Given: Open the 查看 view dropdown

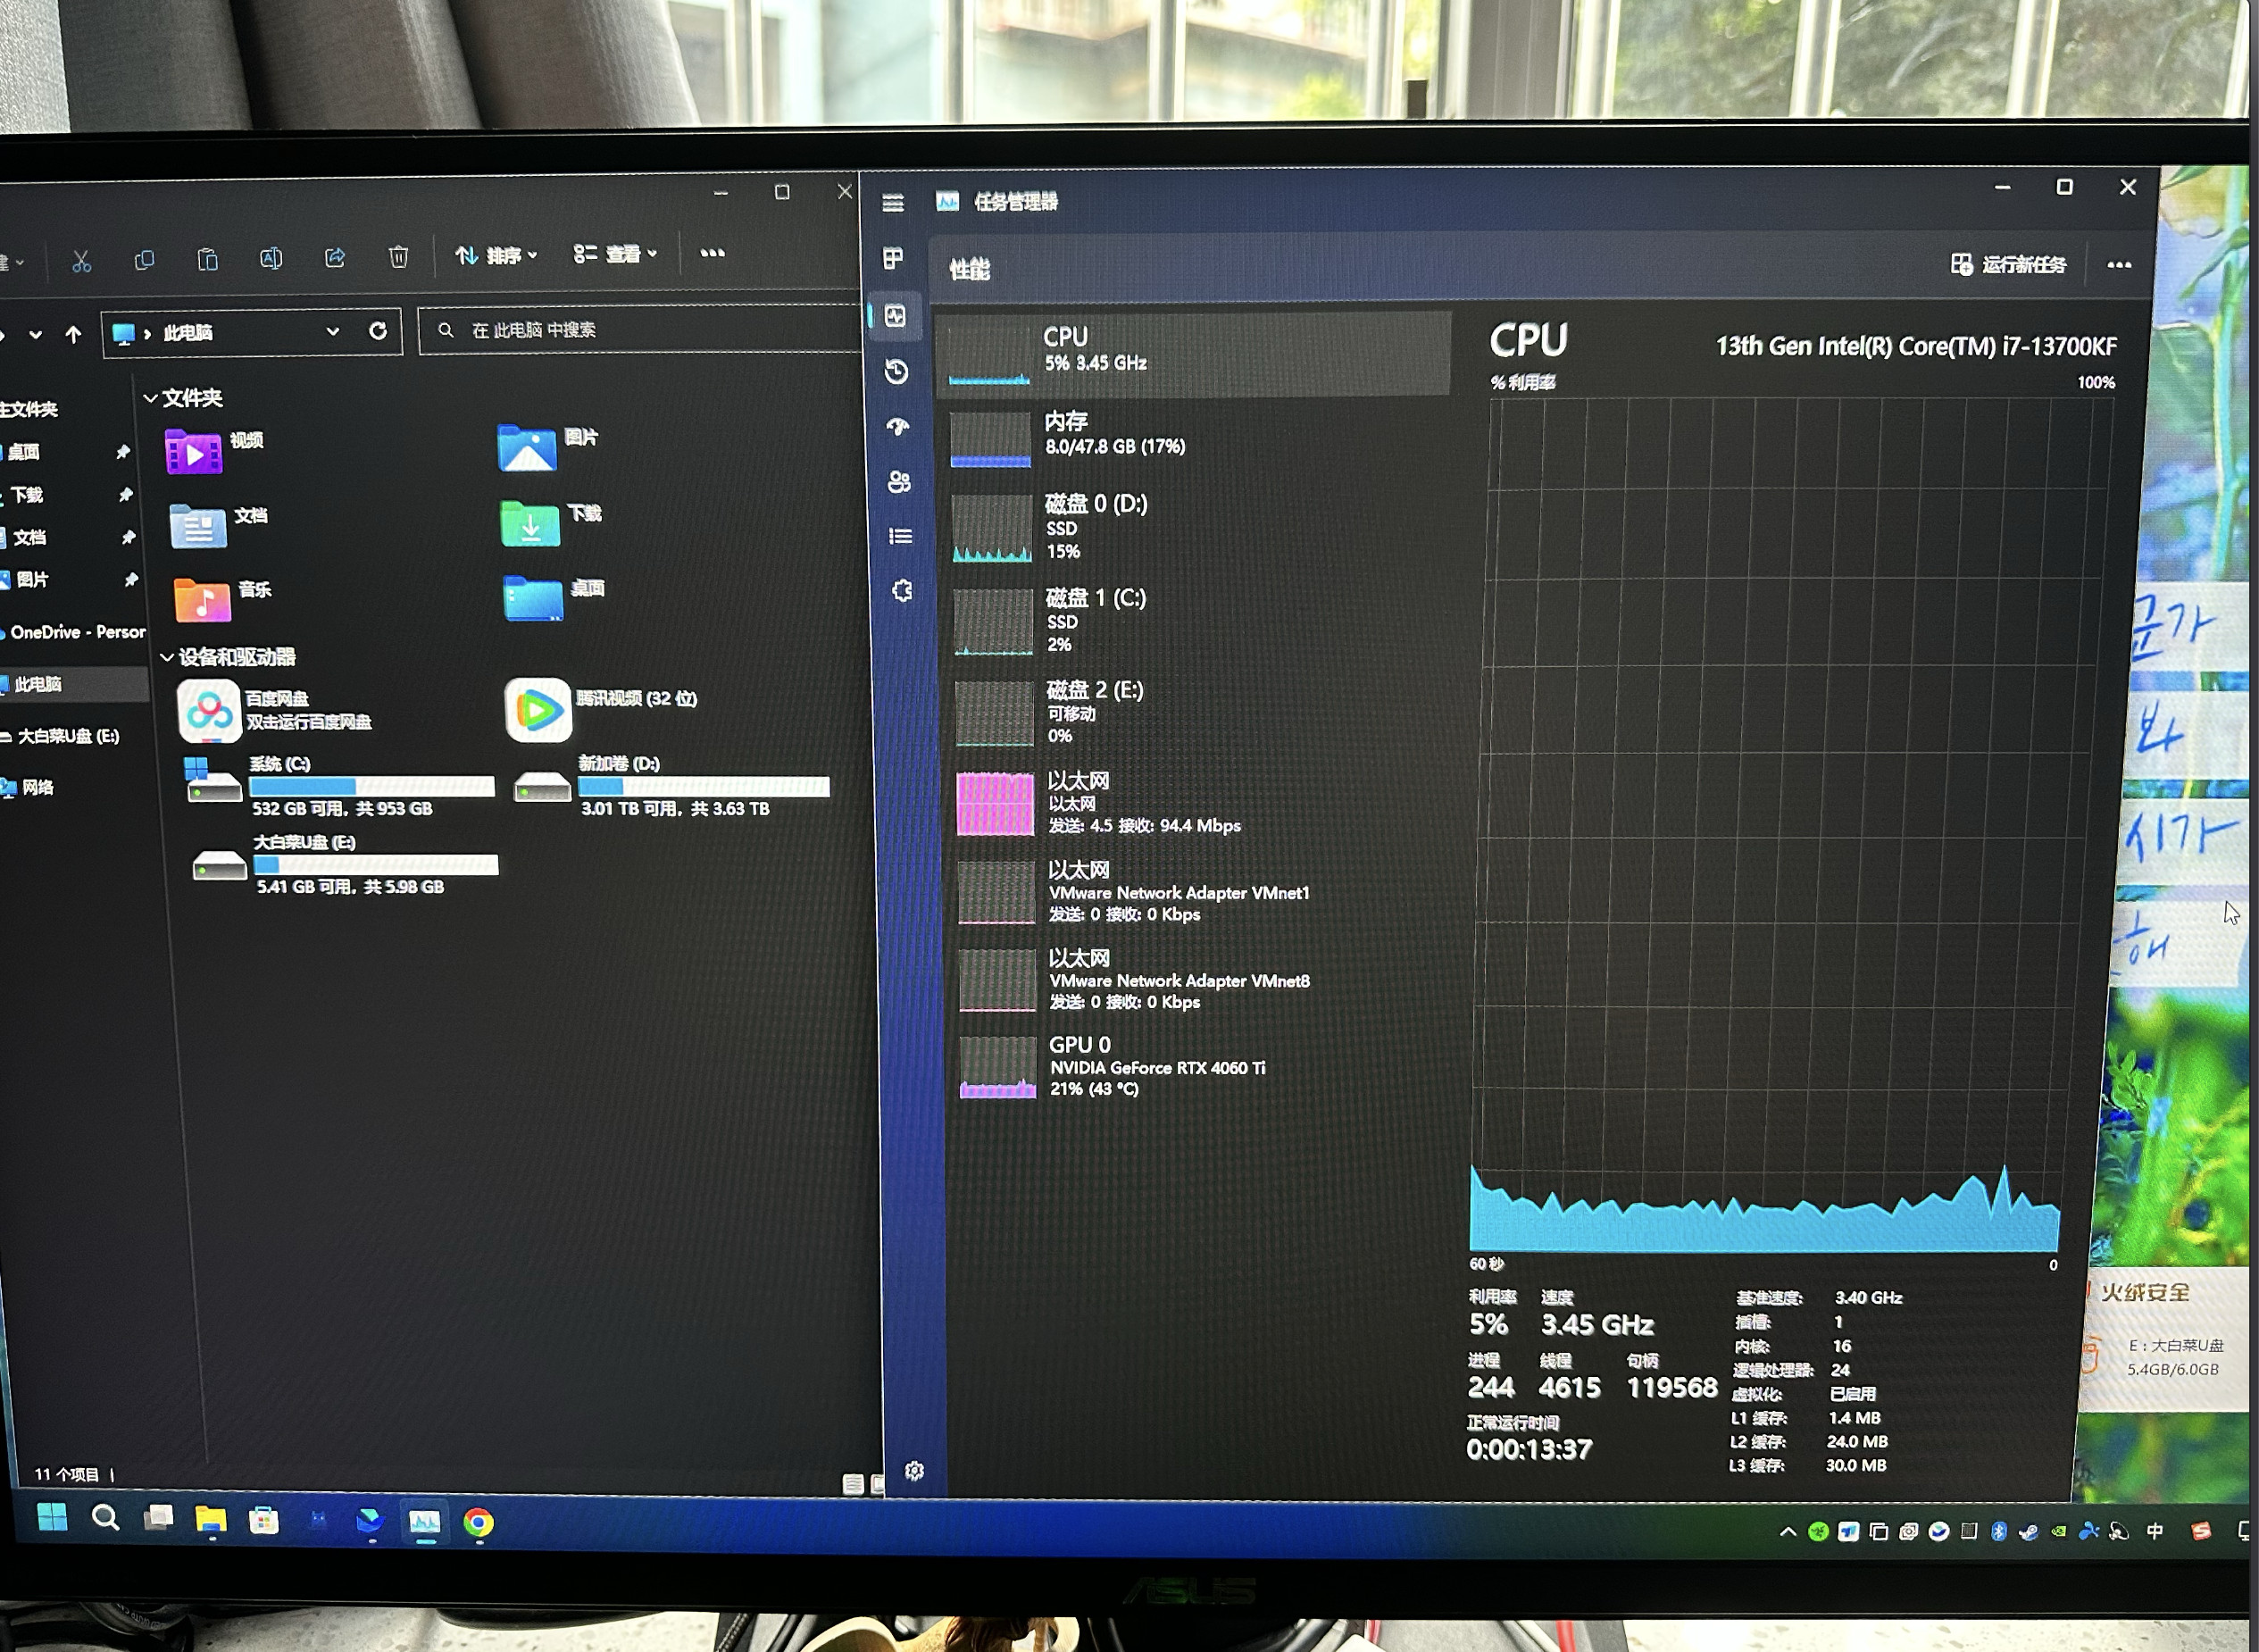Looking at the screenshot, I should tap(615, 254).
